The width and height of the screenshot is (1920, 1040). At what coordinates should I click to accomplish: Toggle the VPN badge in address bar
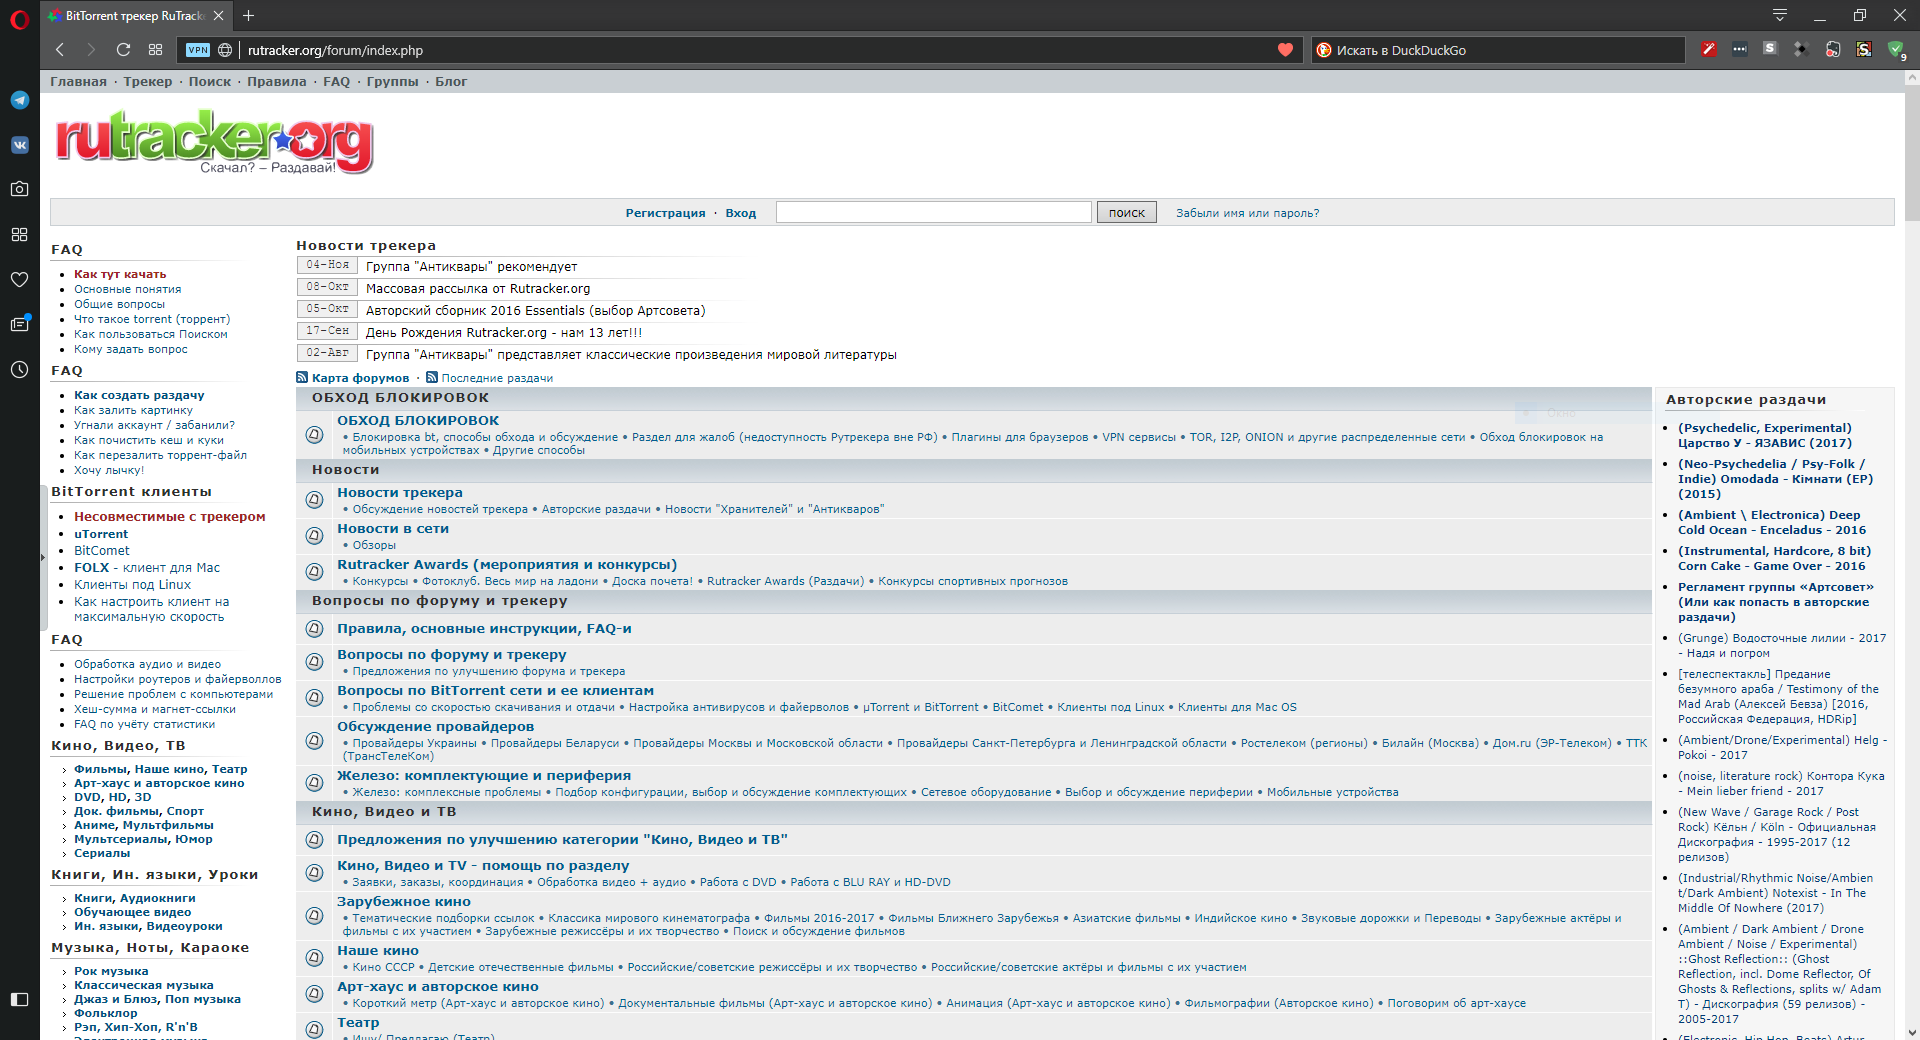[198, 50]
